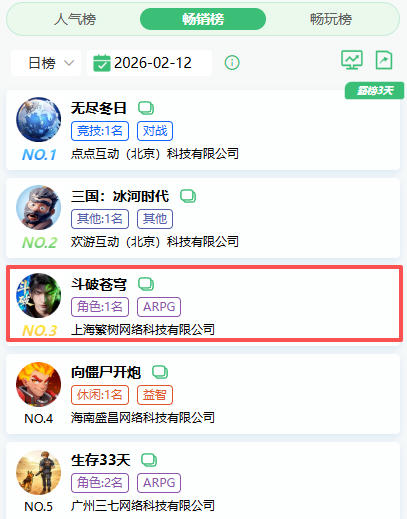Open the 无尽冬日 game thumbnail
Image resolution: width=407 pixels, height=519 pixels.
coord(39,119)
